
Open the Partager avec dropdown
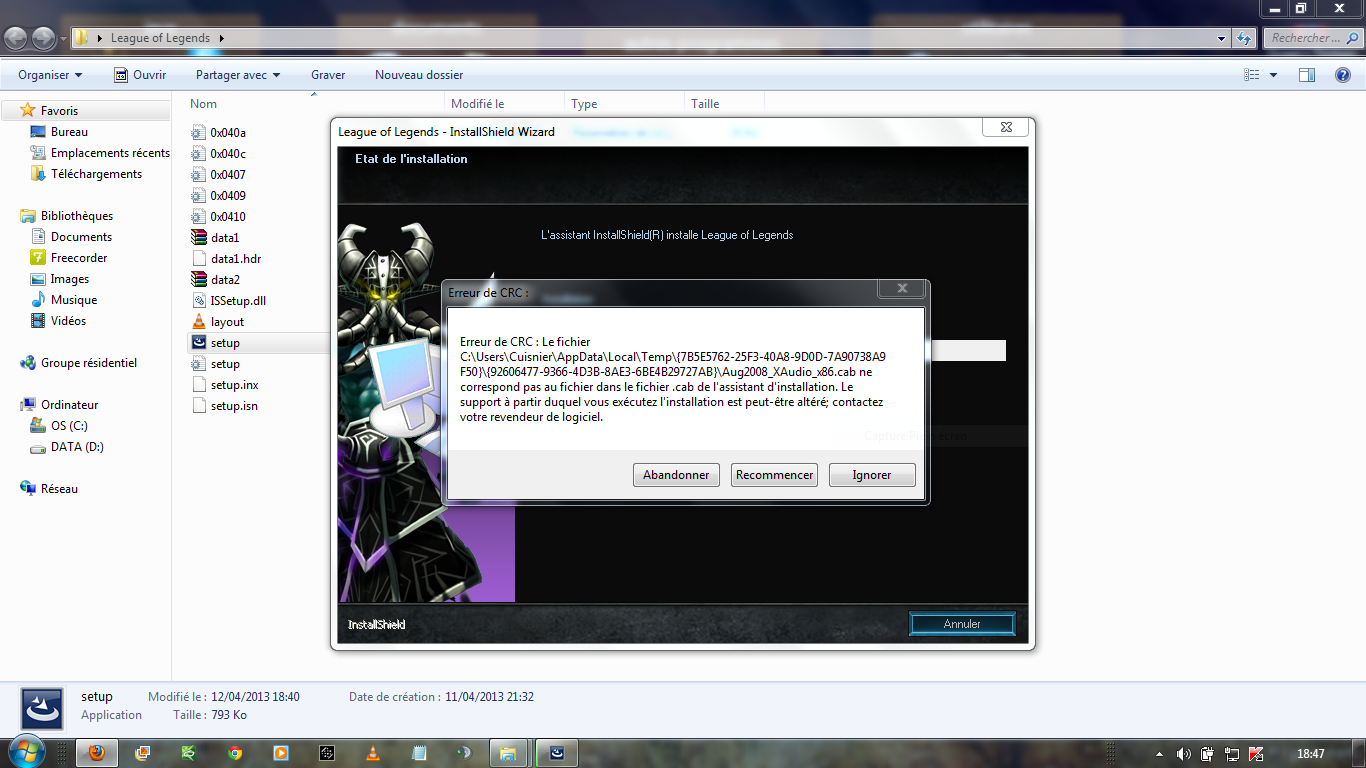[x=238, y=75]
